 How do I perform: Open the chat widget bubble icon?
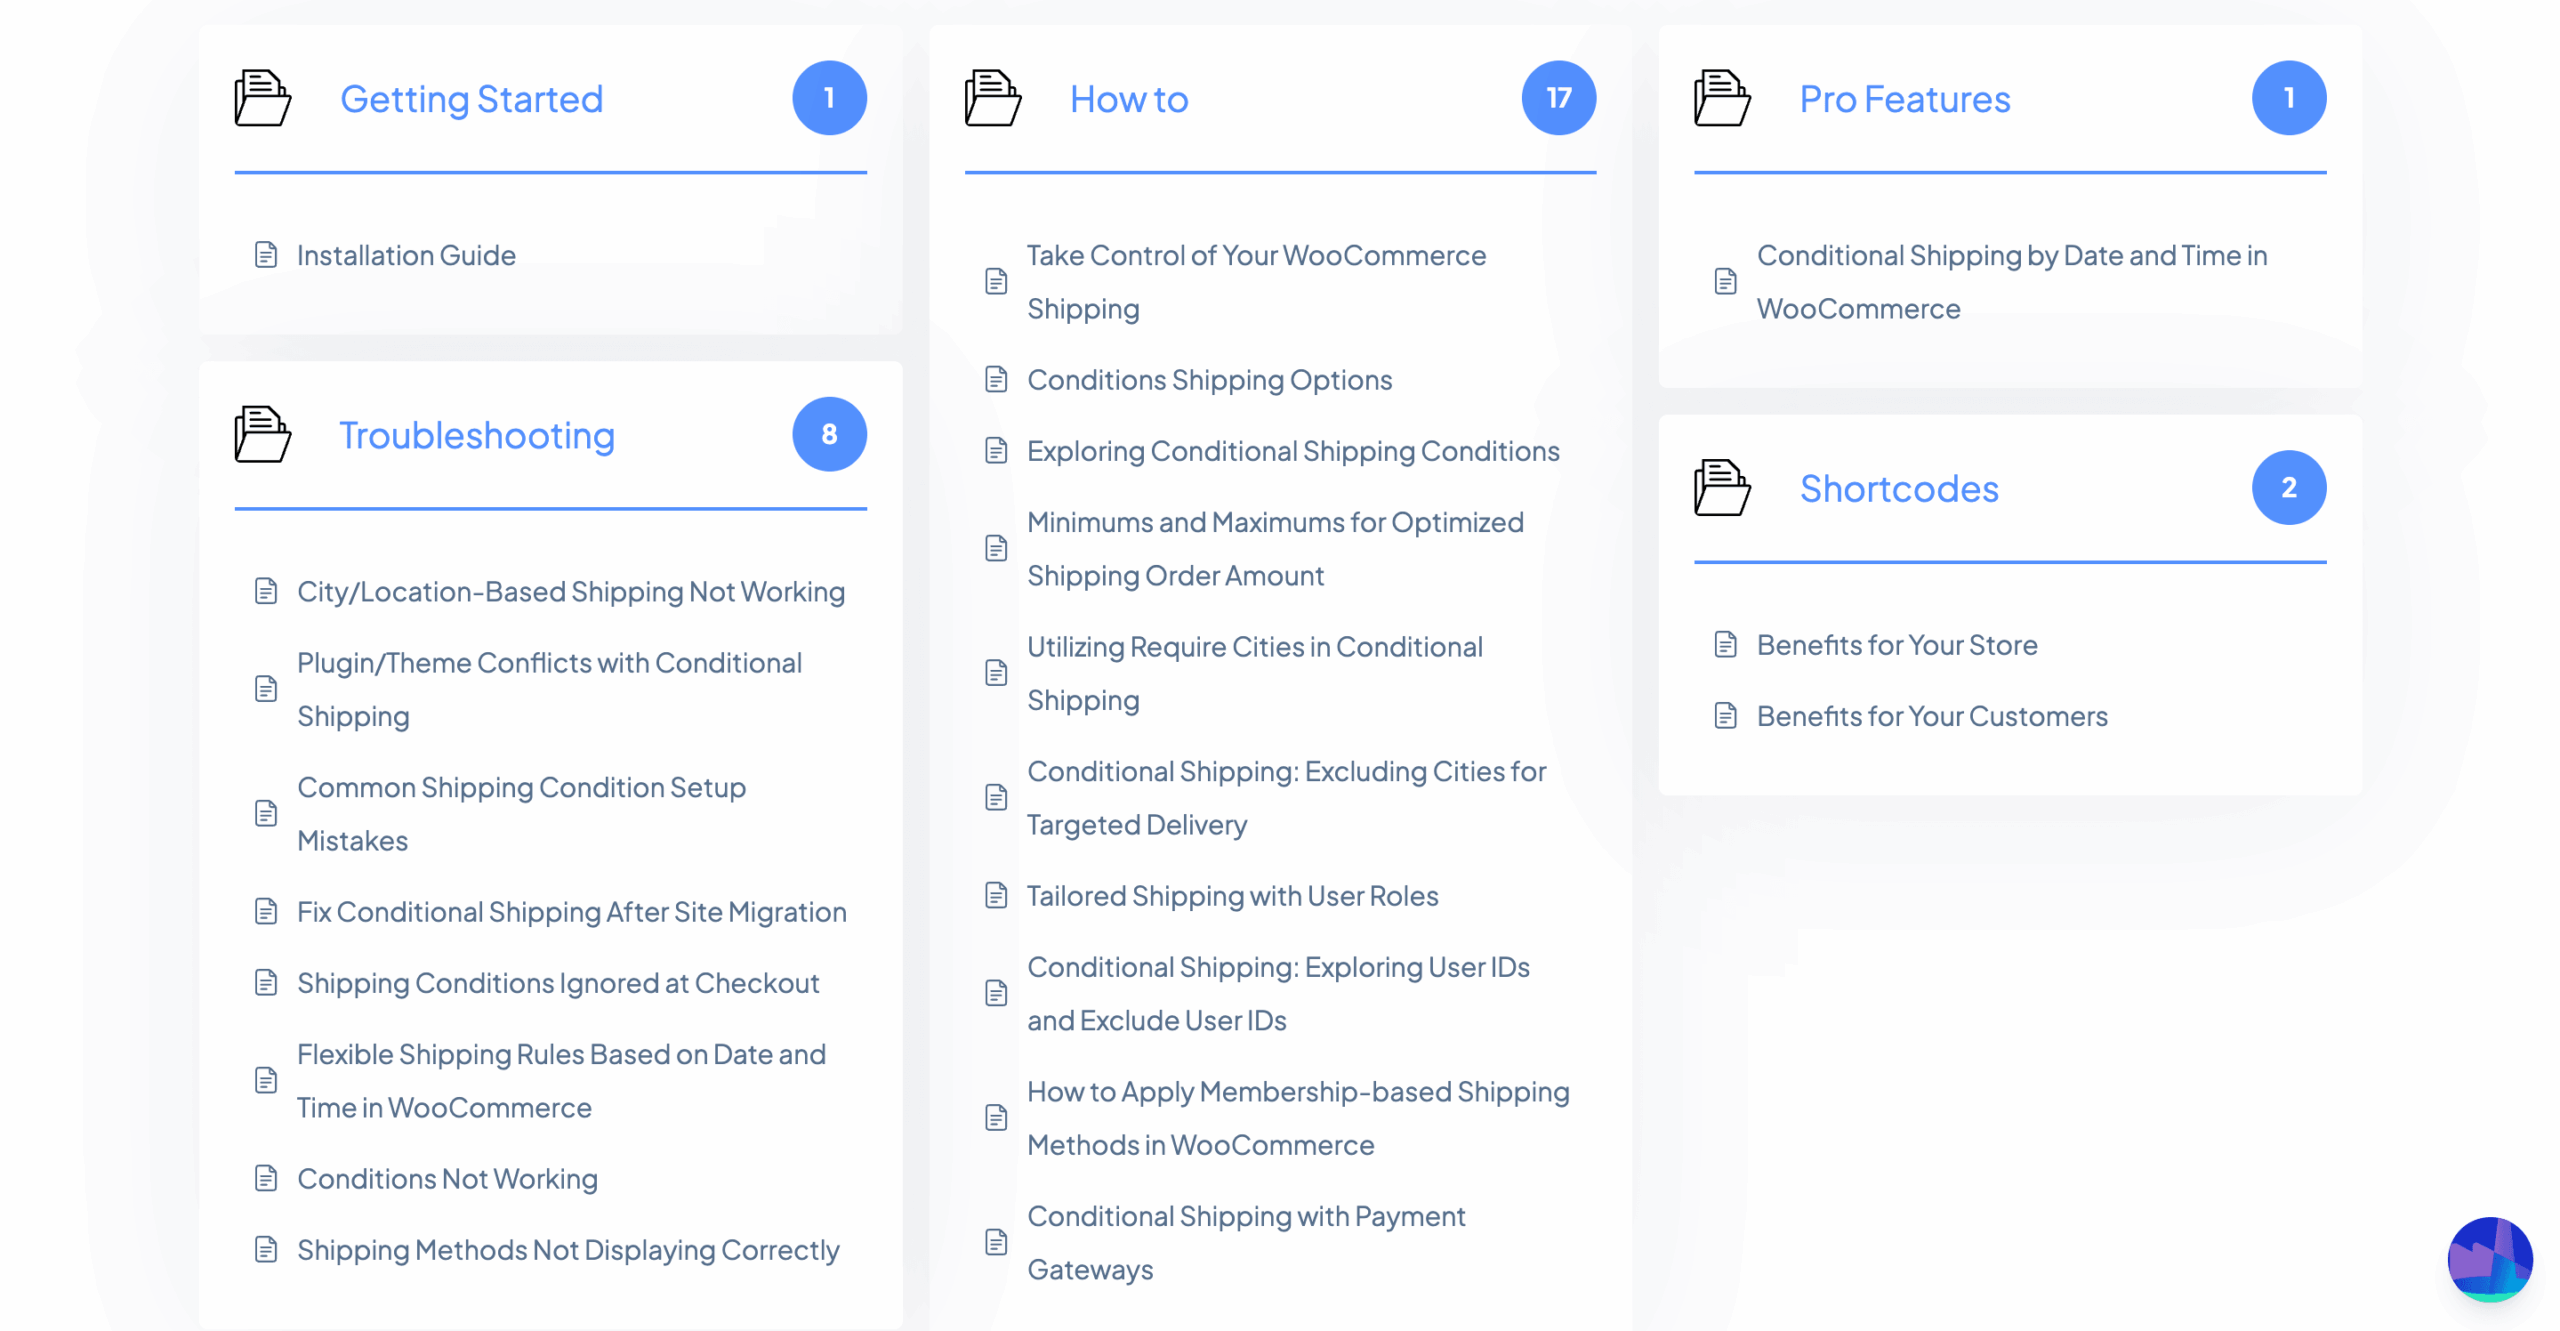pyautogui.click(x=2488, y=1258)
